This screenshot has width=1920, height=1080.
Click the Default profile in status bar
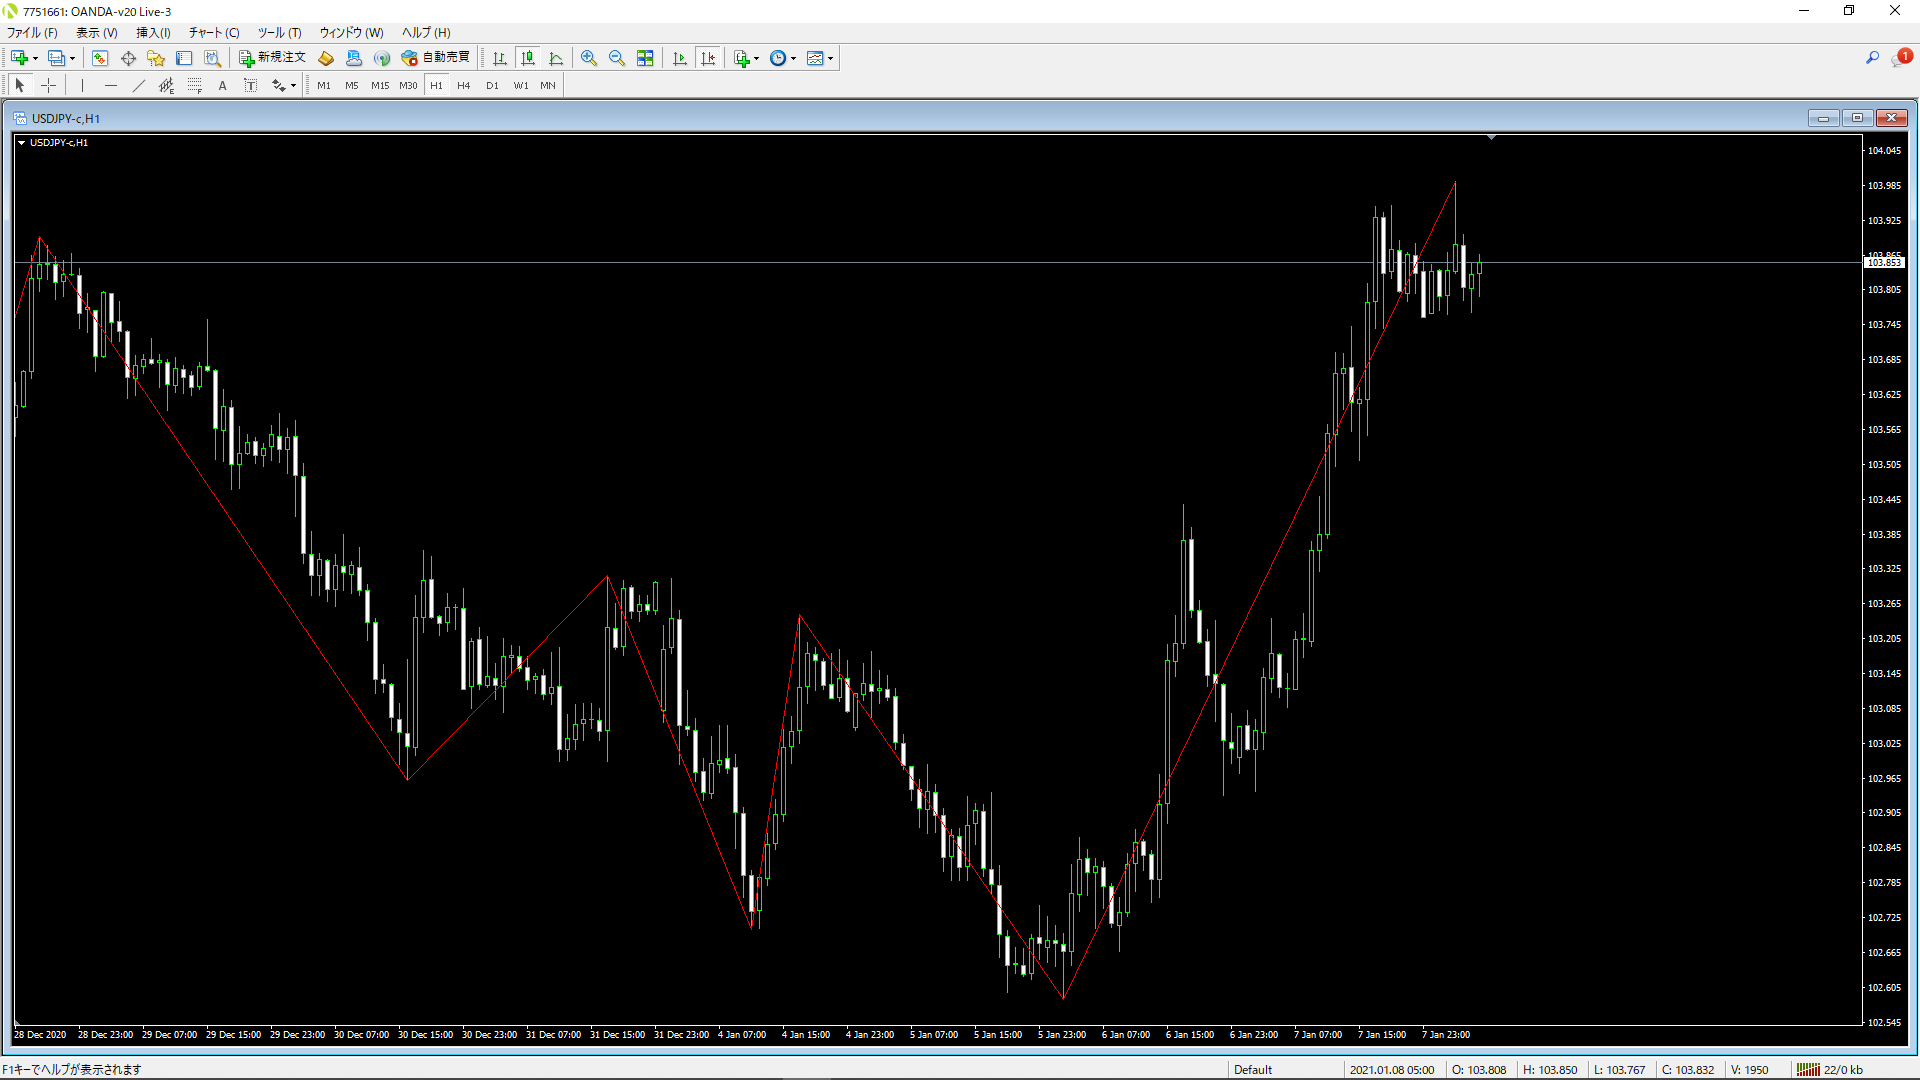point(1252,1069)
